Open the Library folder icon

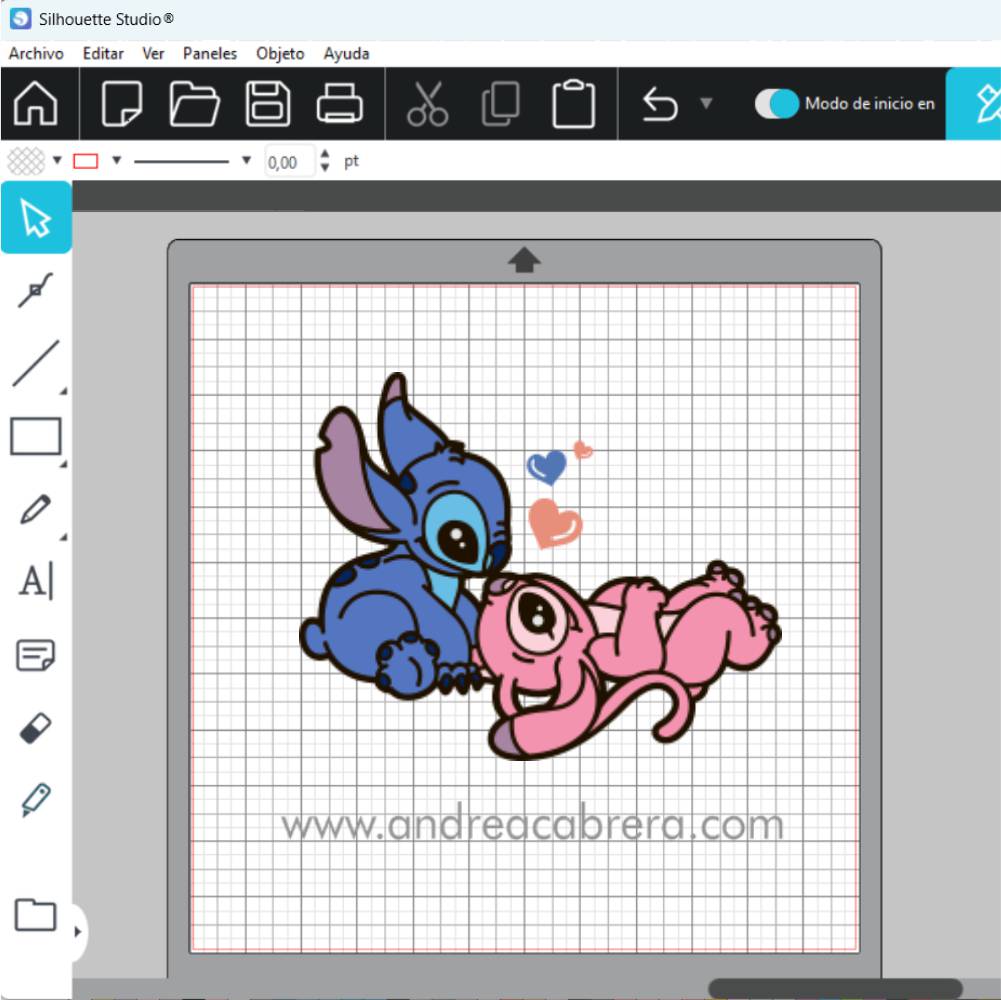point(35,915)
